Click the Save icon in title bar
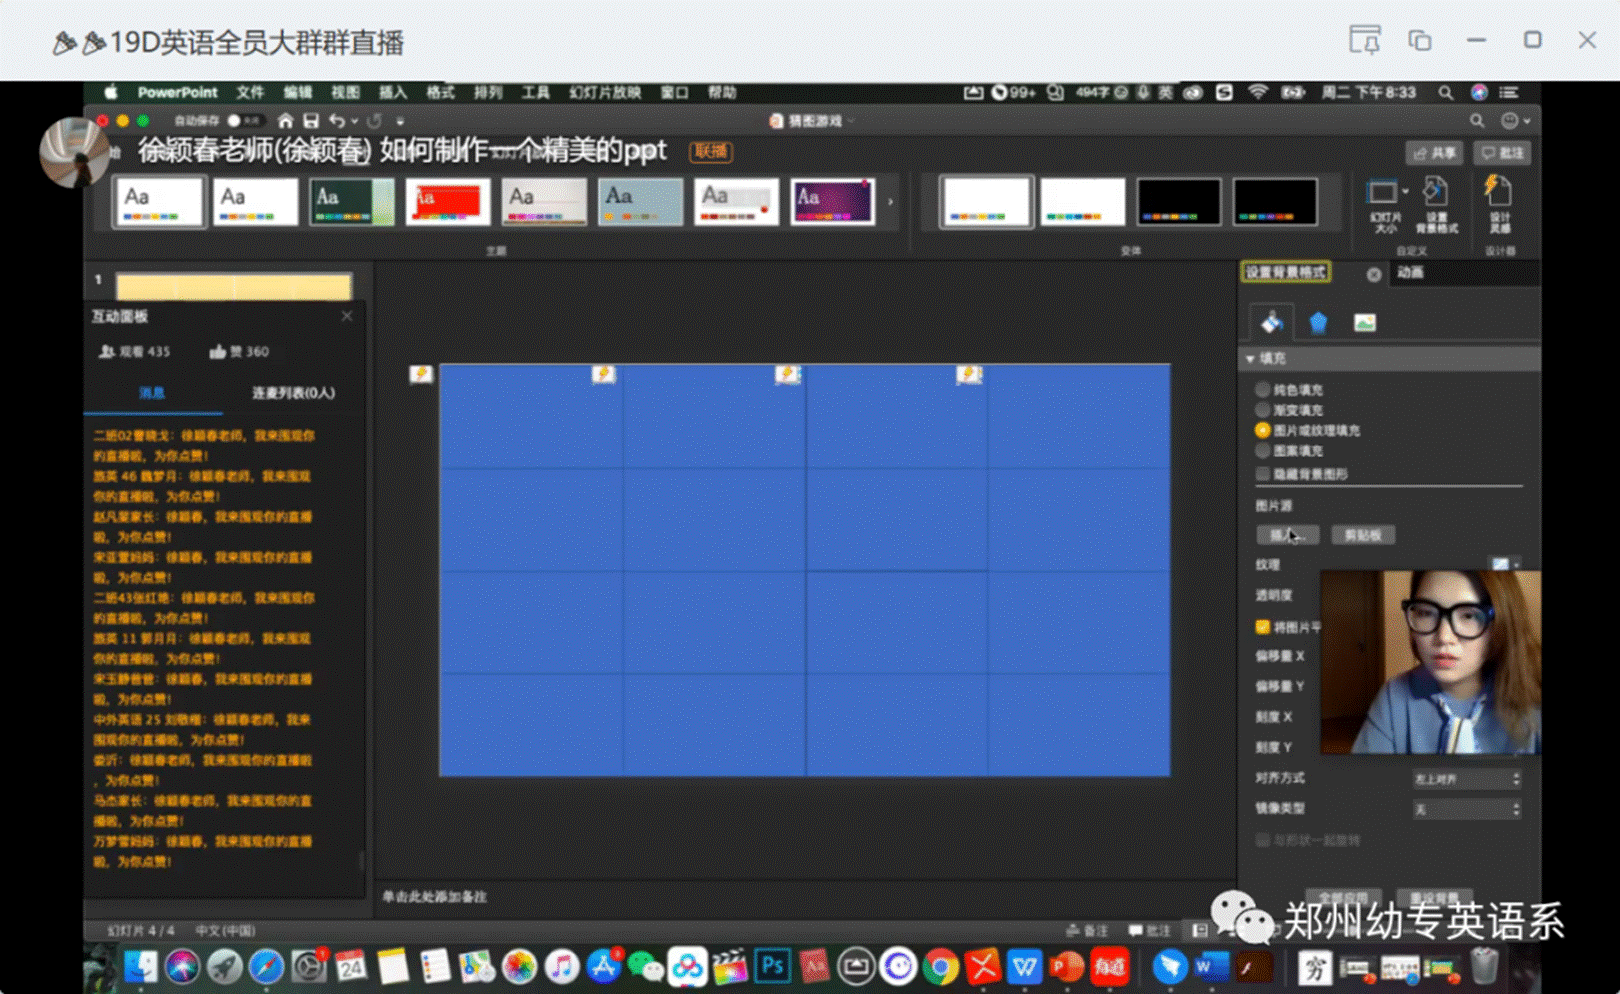Screen dimensions: 1620x994 (x=311, y=121)
